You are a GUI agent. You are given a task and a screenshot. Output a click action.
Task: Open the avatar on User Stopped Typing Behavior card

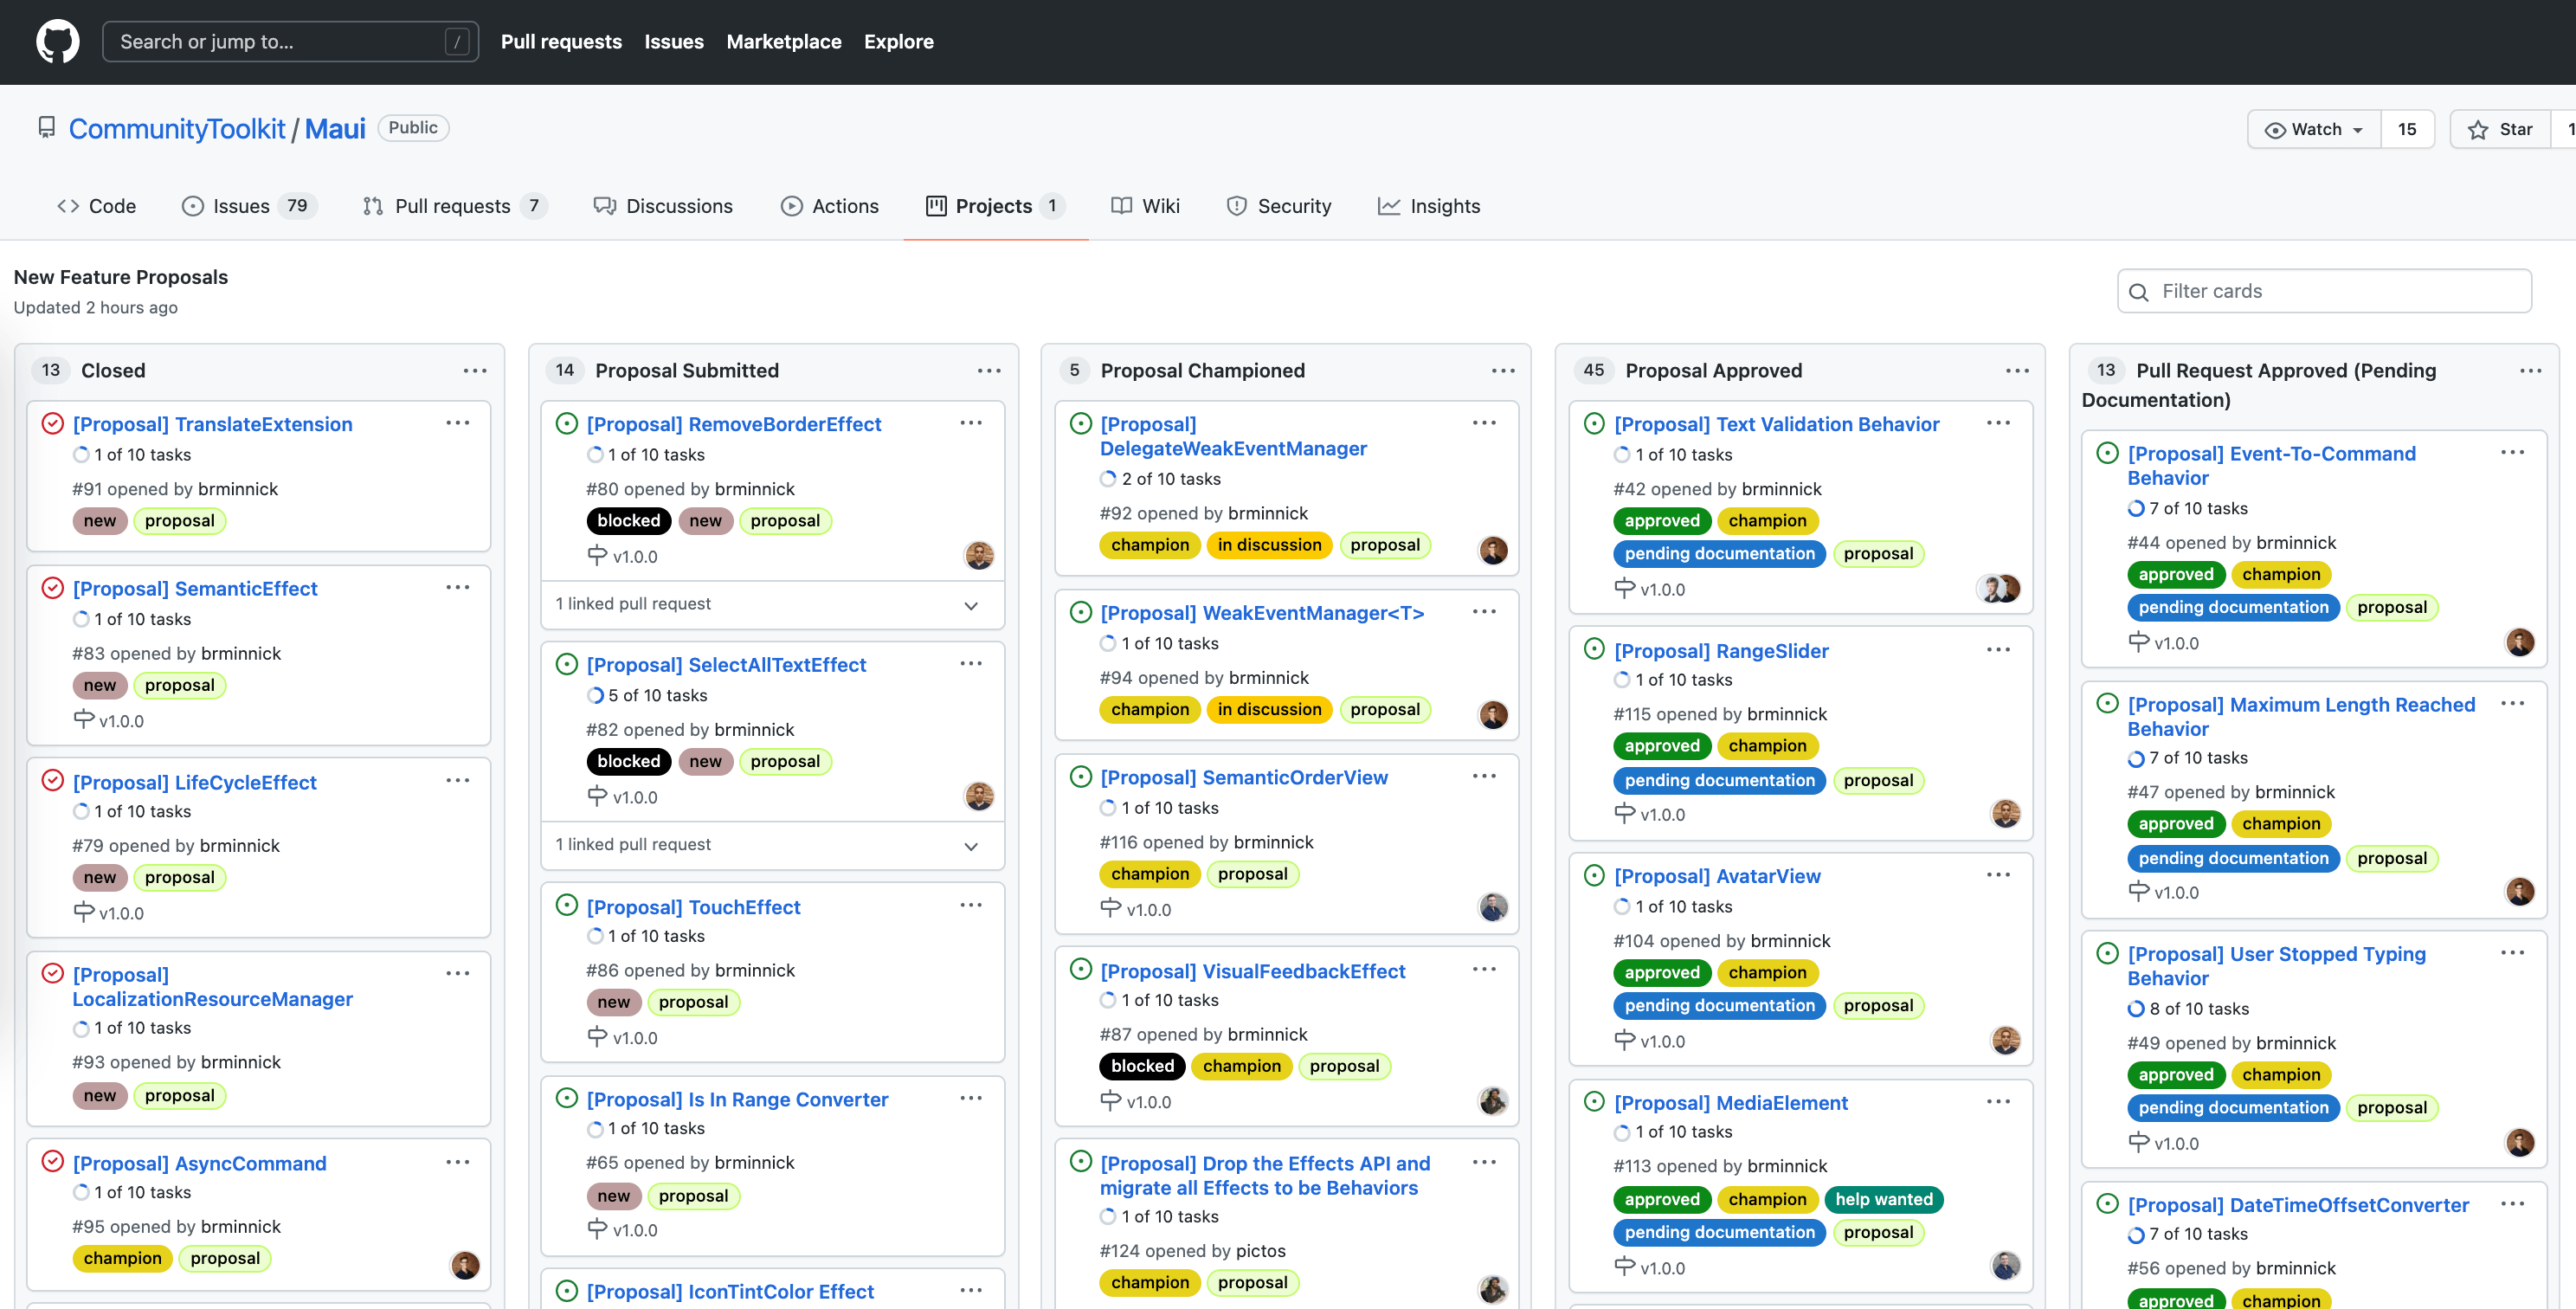click(x=2520, y=1142)
